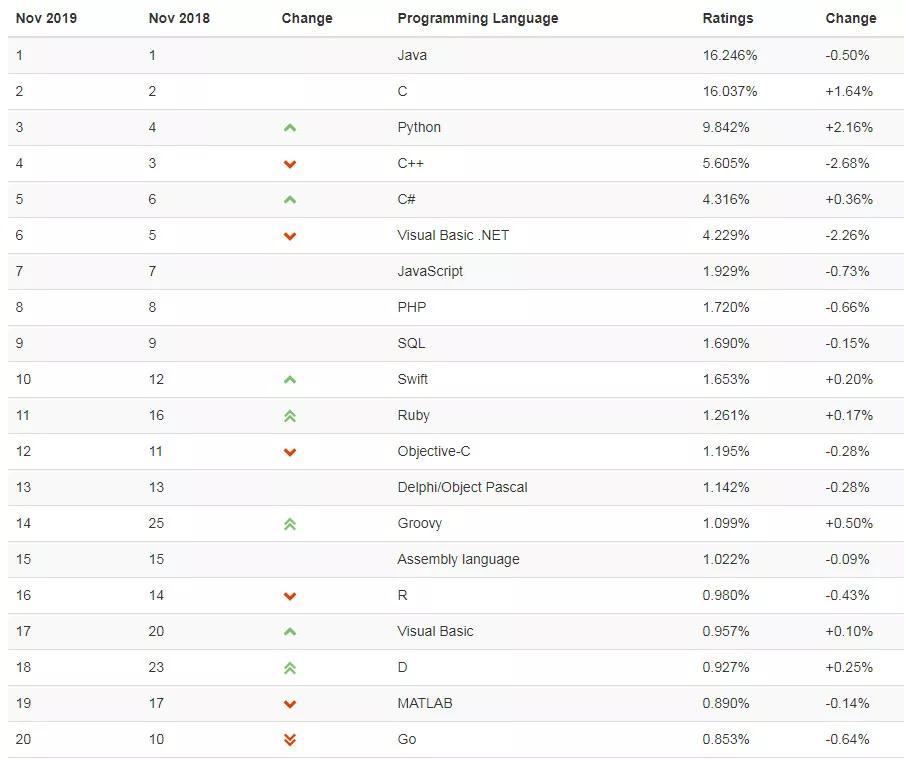Click the Delphi/Object Pascal entry
Image resolution: width=904 pixels, height=759 pixels.
(462, 487)
